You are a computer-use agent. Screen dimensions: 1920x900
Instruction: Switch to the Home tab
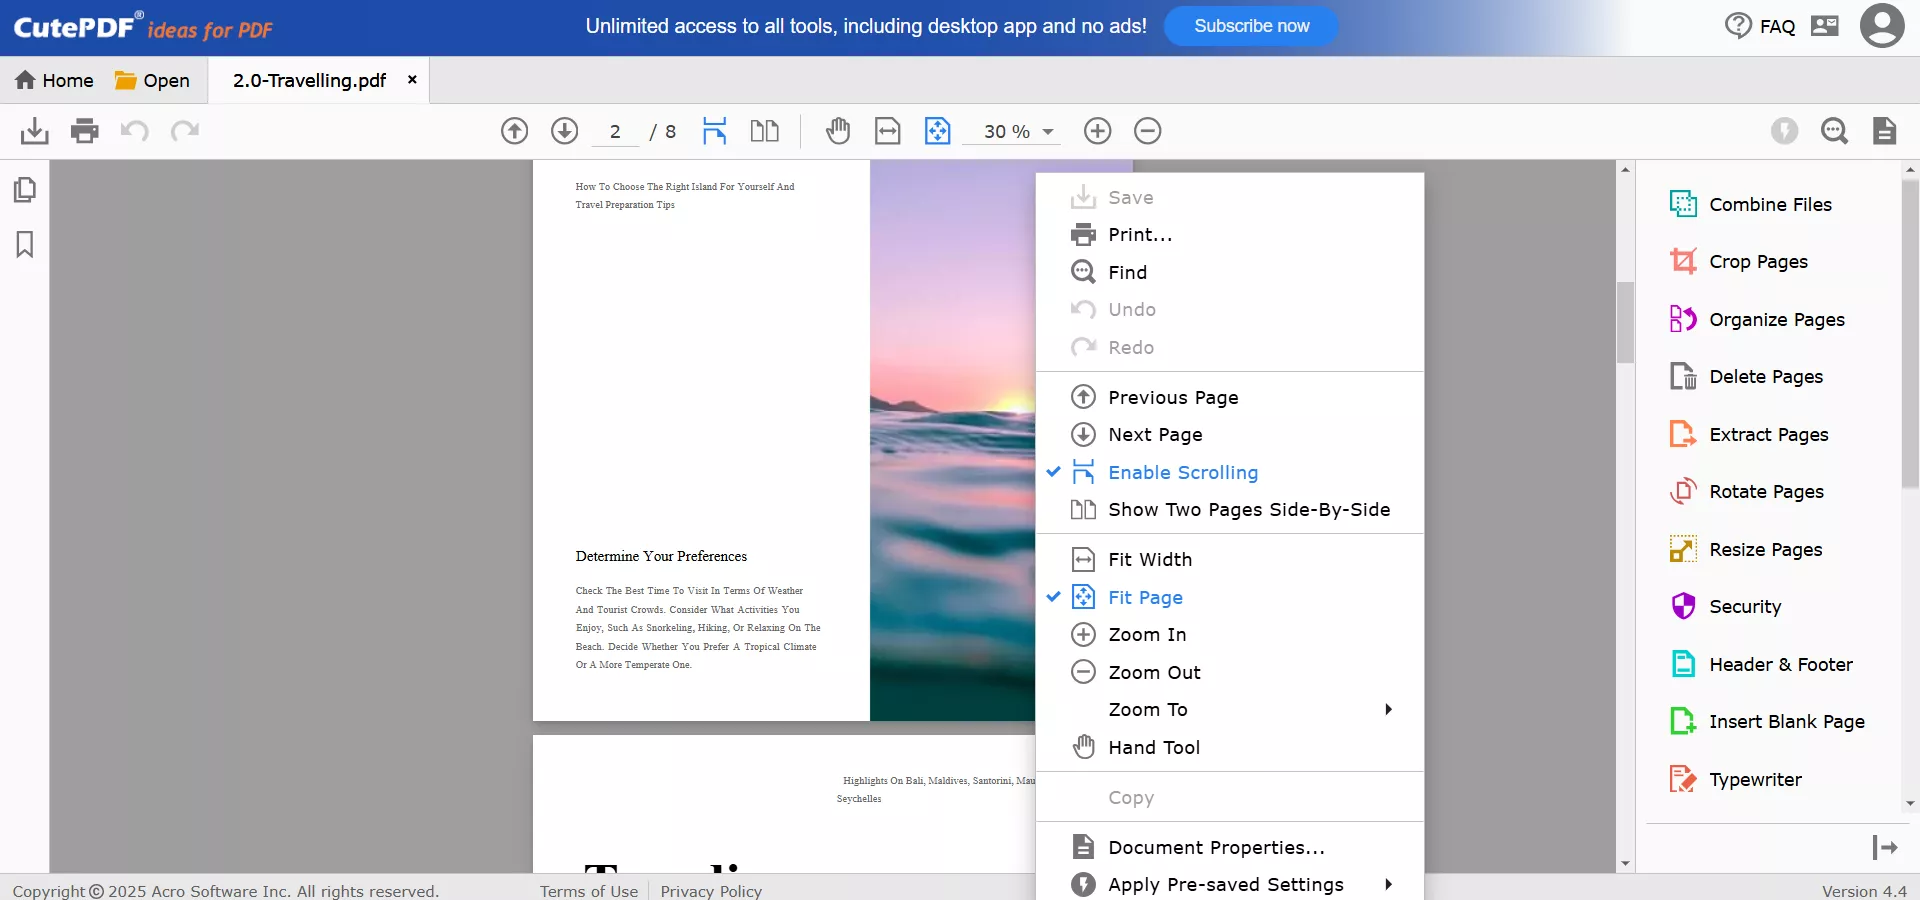click(x=54, y=80)
